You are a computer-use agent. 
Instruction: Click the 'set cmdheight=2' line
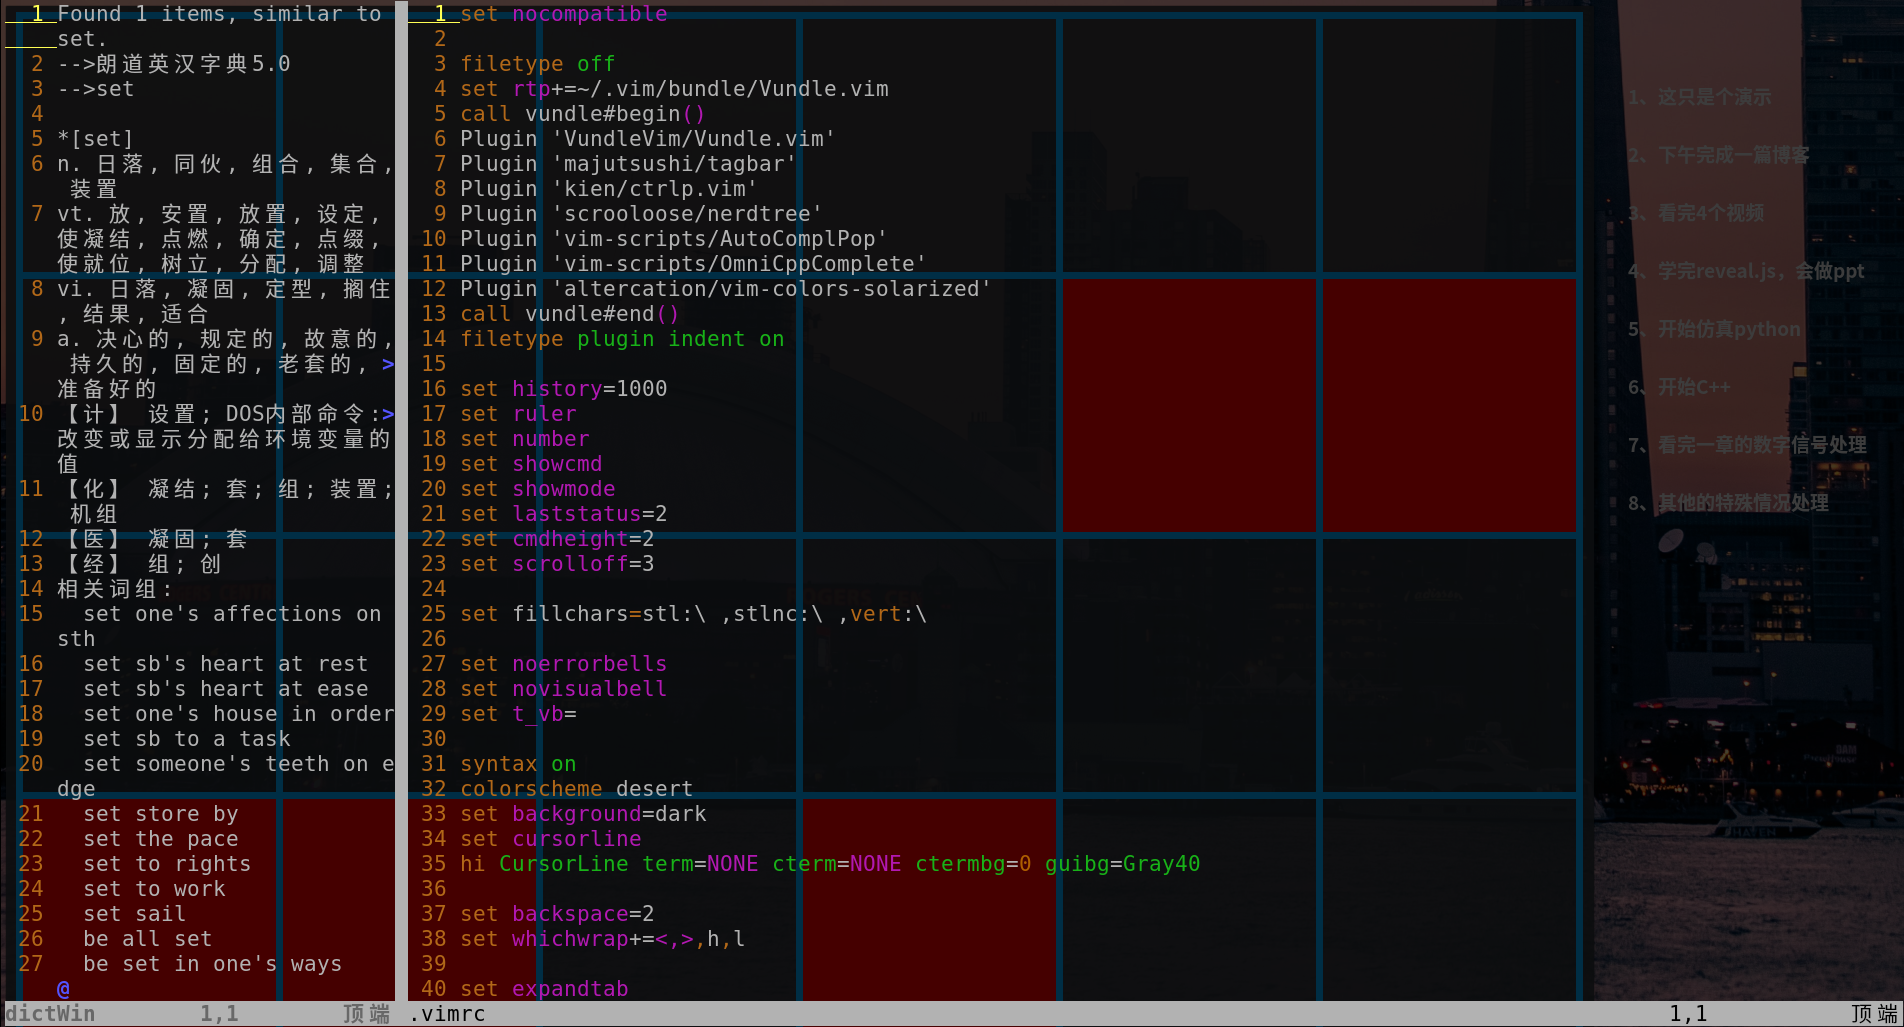point(557,539)
